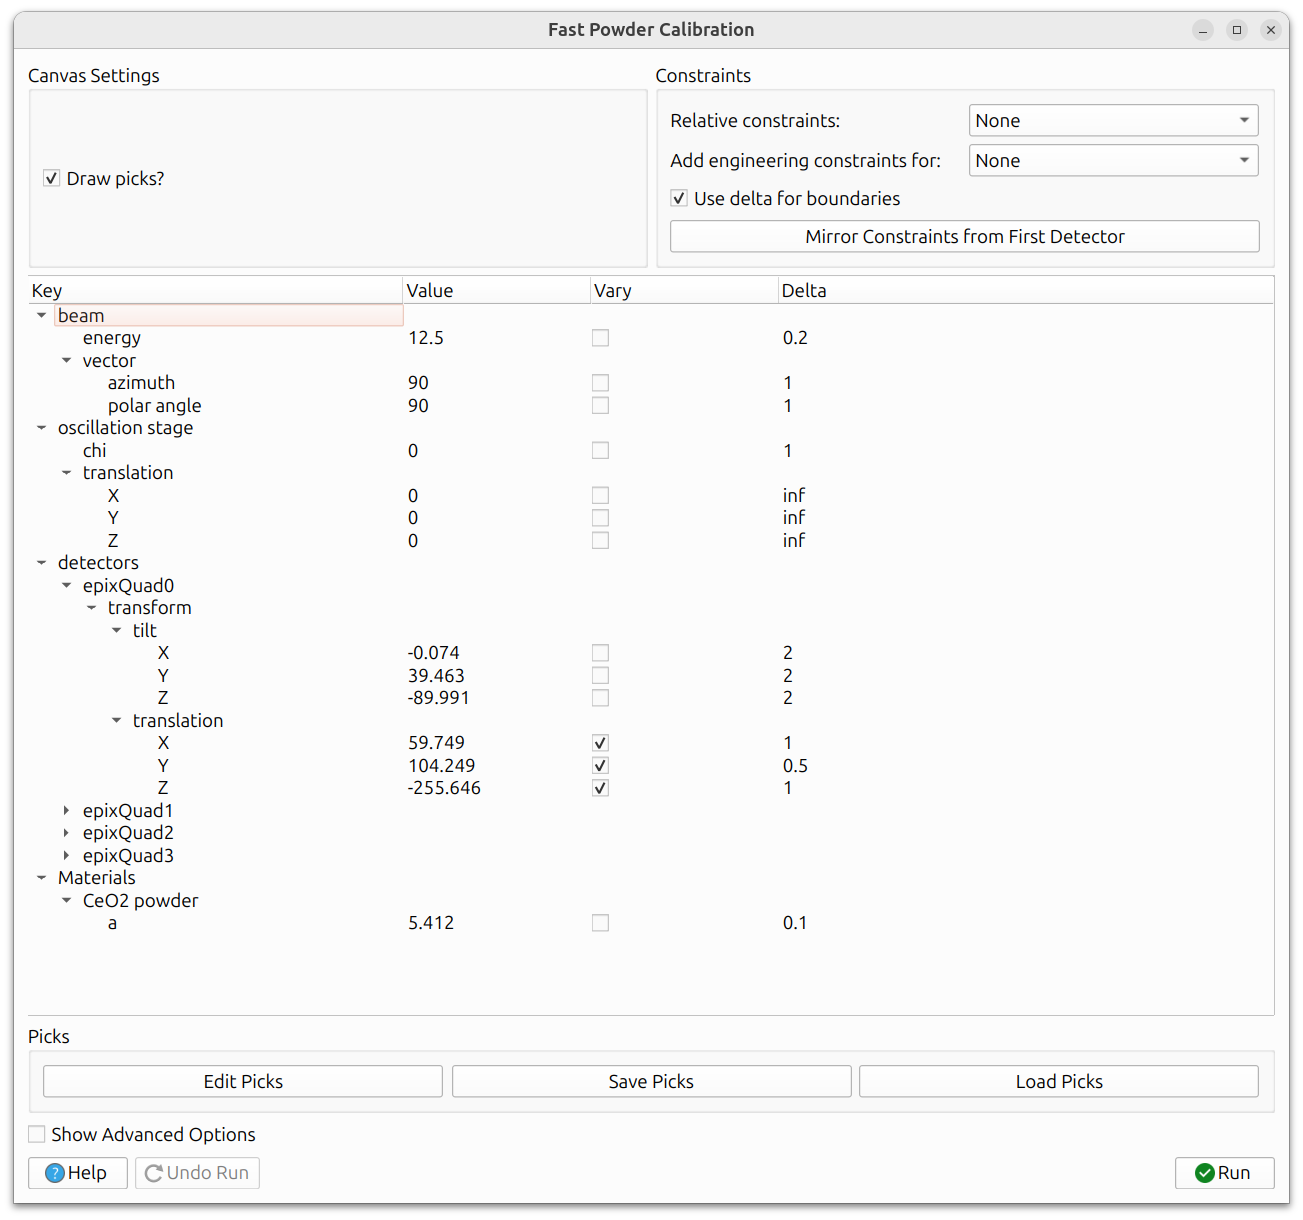Click the Key column header
The image size is (1303, 1220).
(x=215, y=291)
